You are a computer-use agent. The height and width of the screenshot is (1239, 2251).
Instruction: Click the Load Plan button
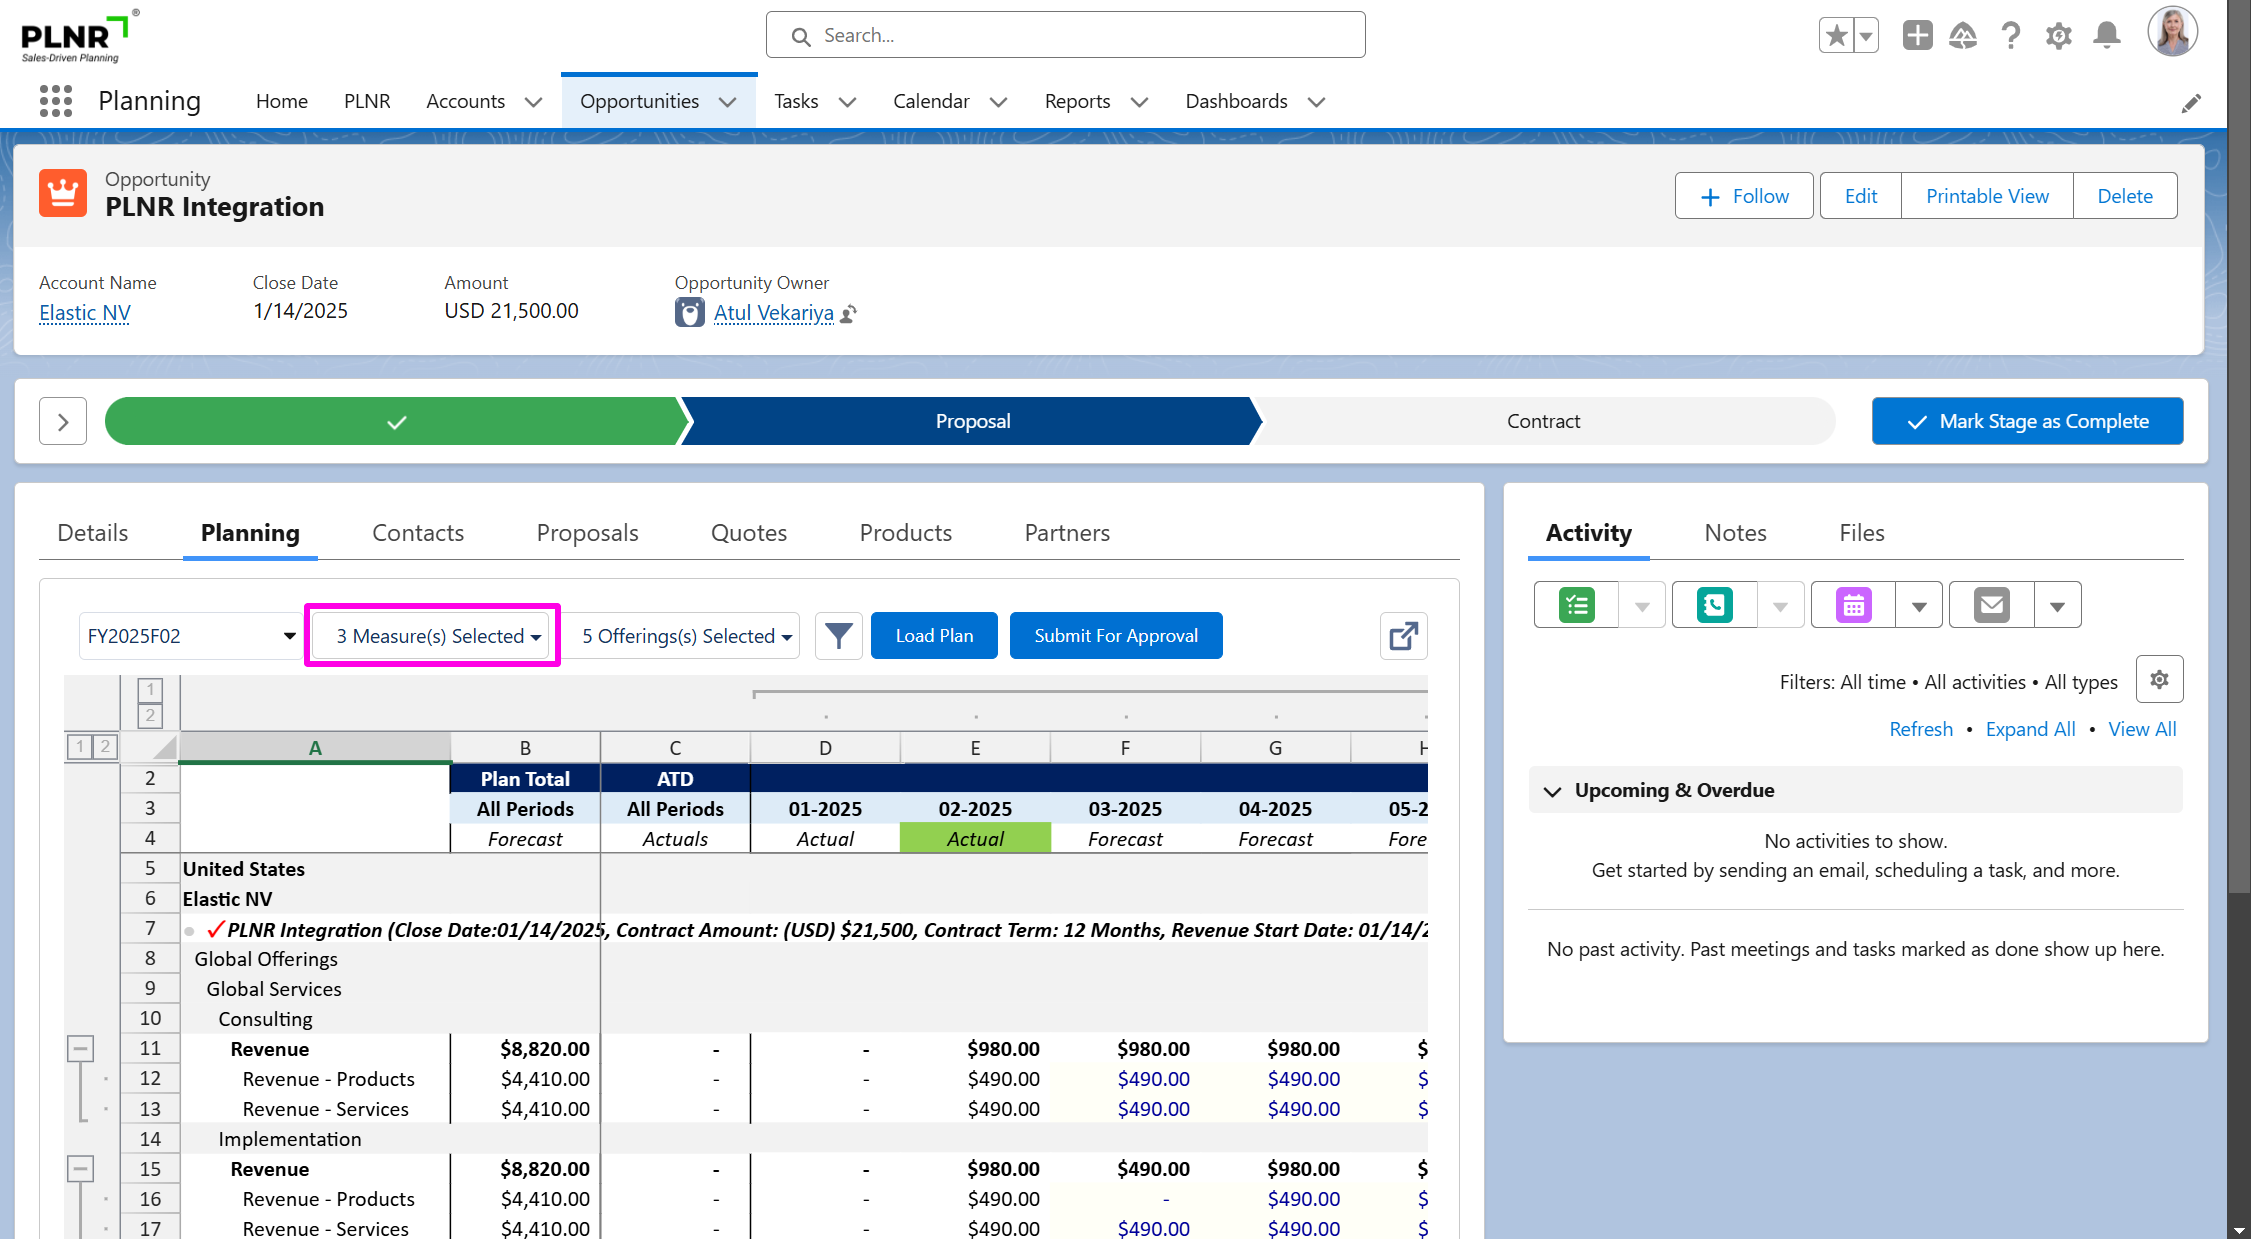coord(934,636)
